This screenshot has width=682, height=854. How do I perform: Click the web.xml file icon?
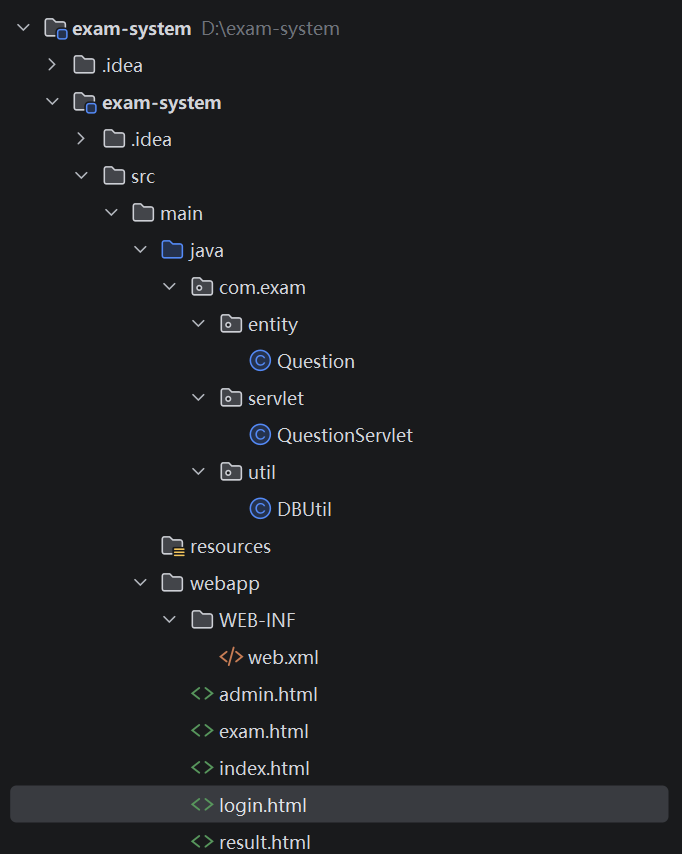pyautogui.click(x=231, y=657)
